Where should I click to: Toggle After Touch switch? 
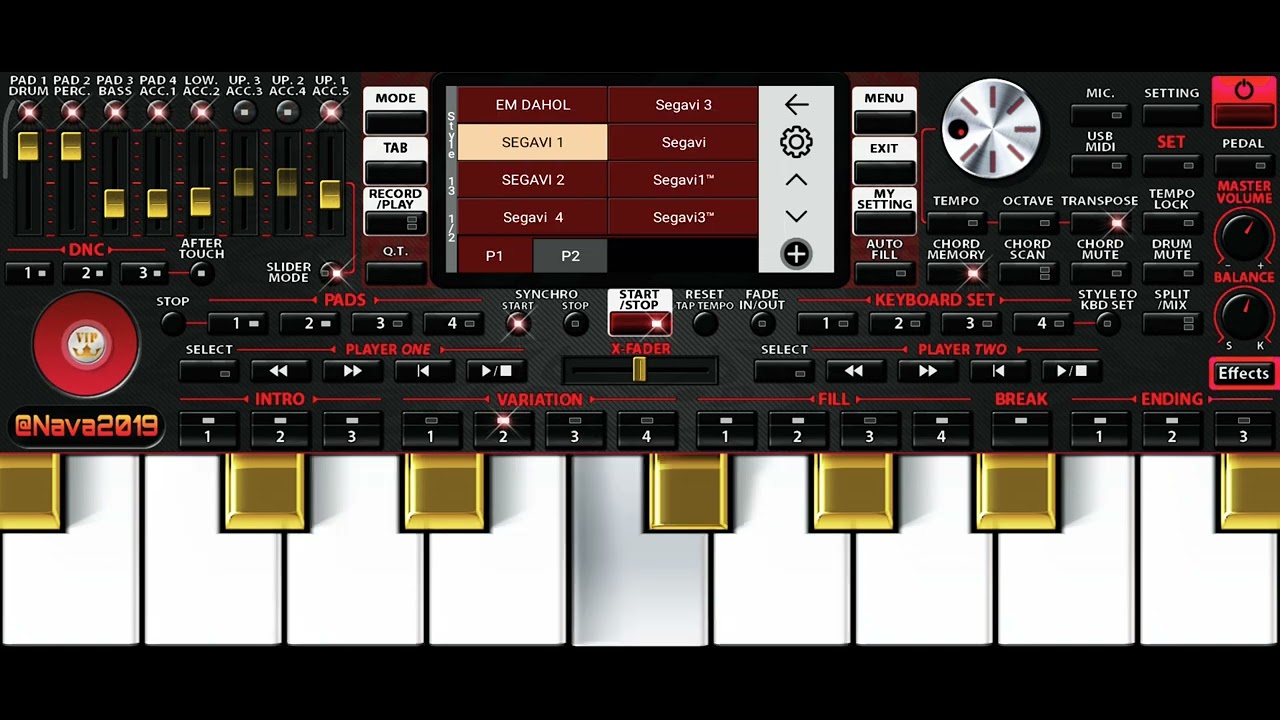pyautogui.click(x=201, y=273)
